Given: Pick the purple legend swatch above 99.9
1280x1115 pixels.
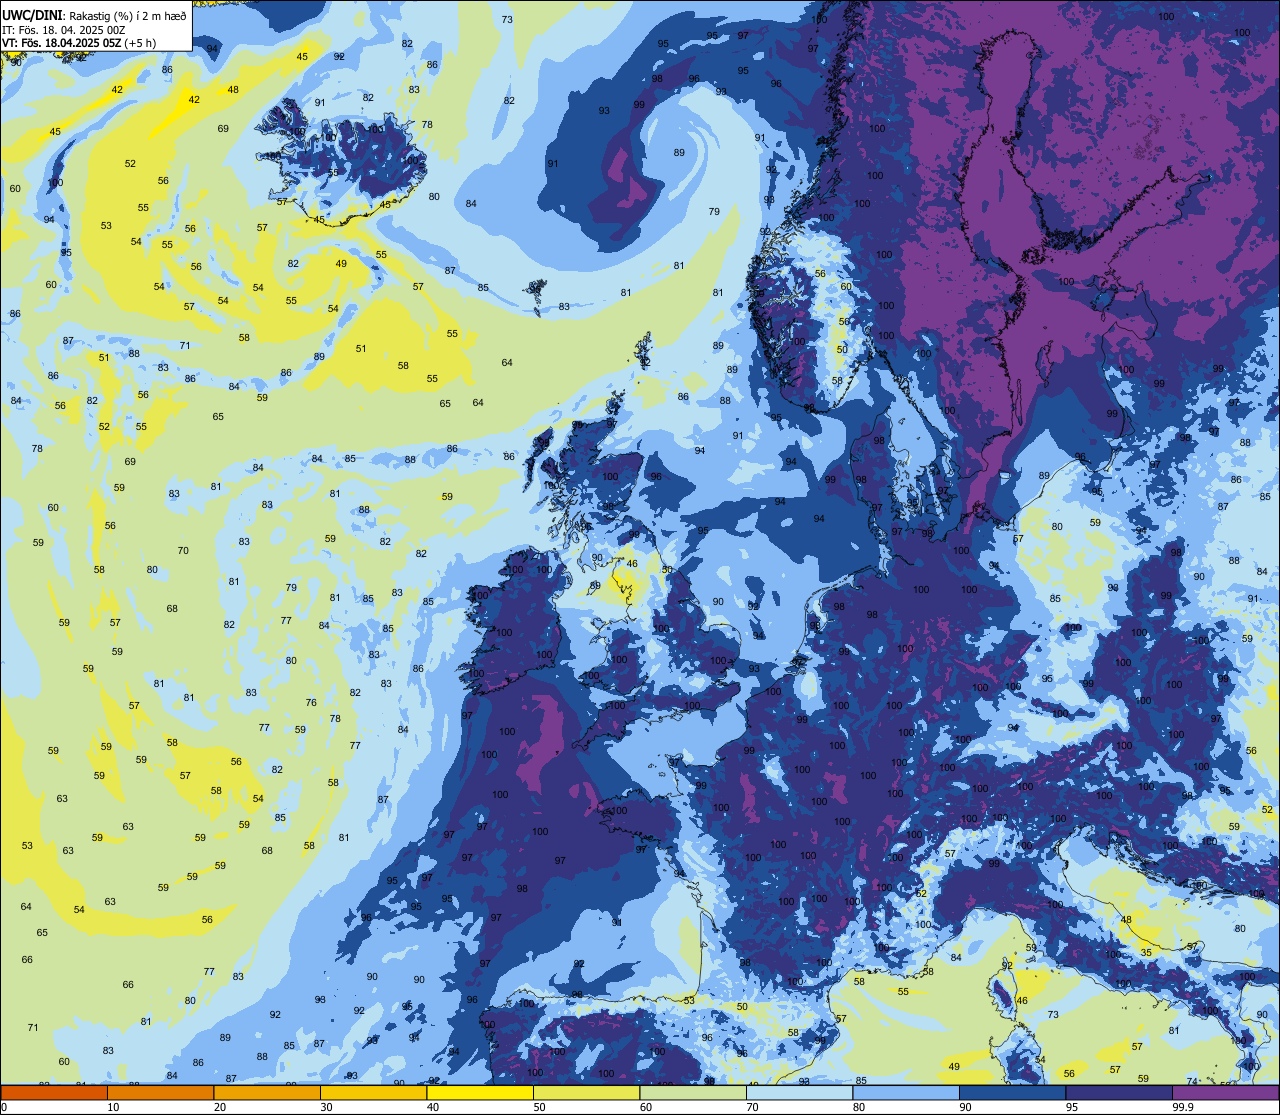Looking at the screenshot, I should [x=1225, y=1092].
